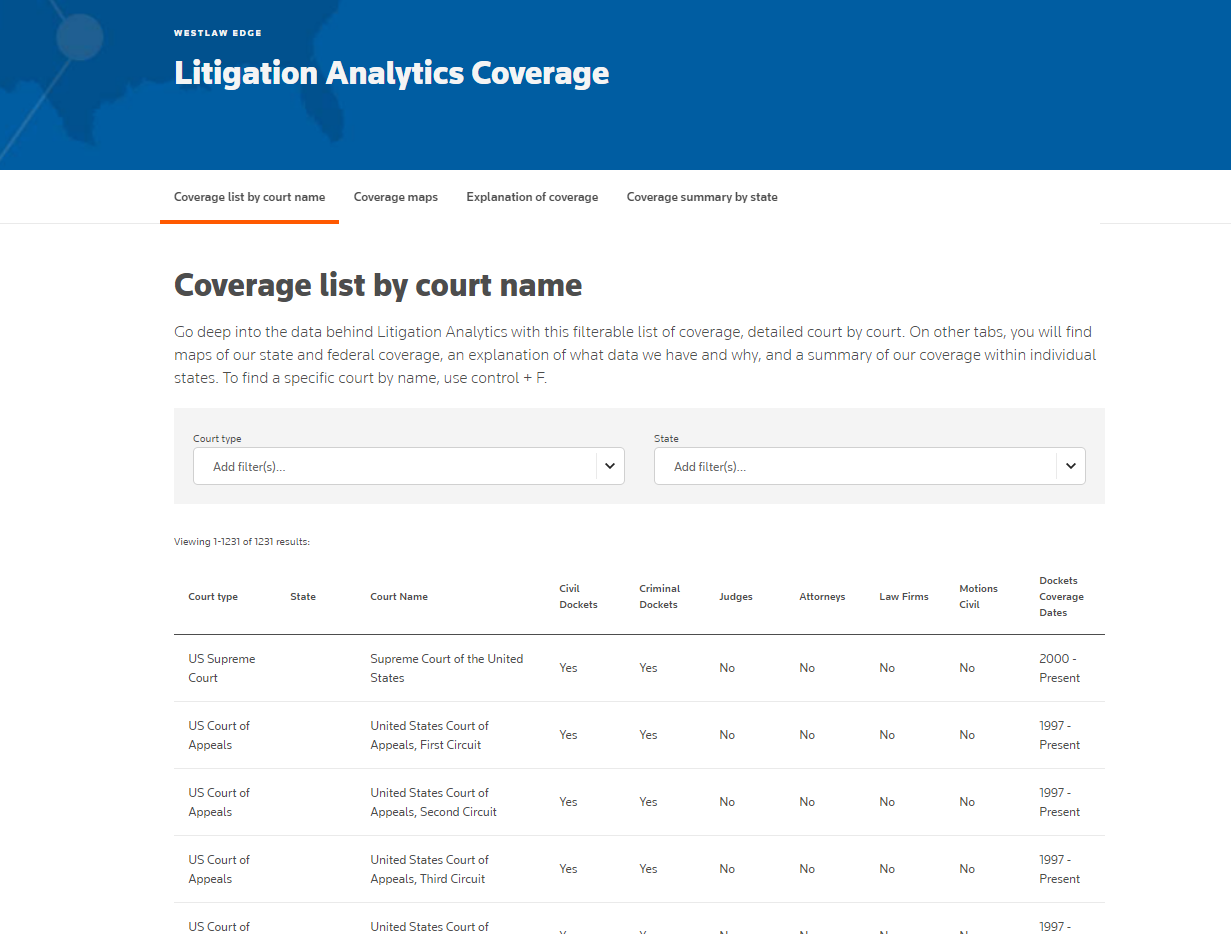Click the Criminal Dockets column header
The image size is (1231, 934).
tap(659, 597)
